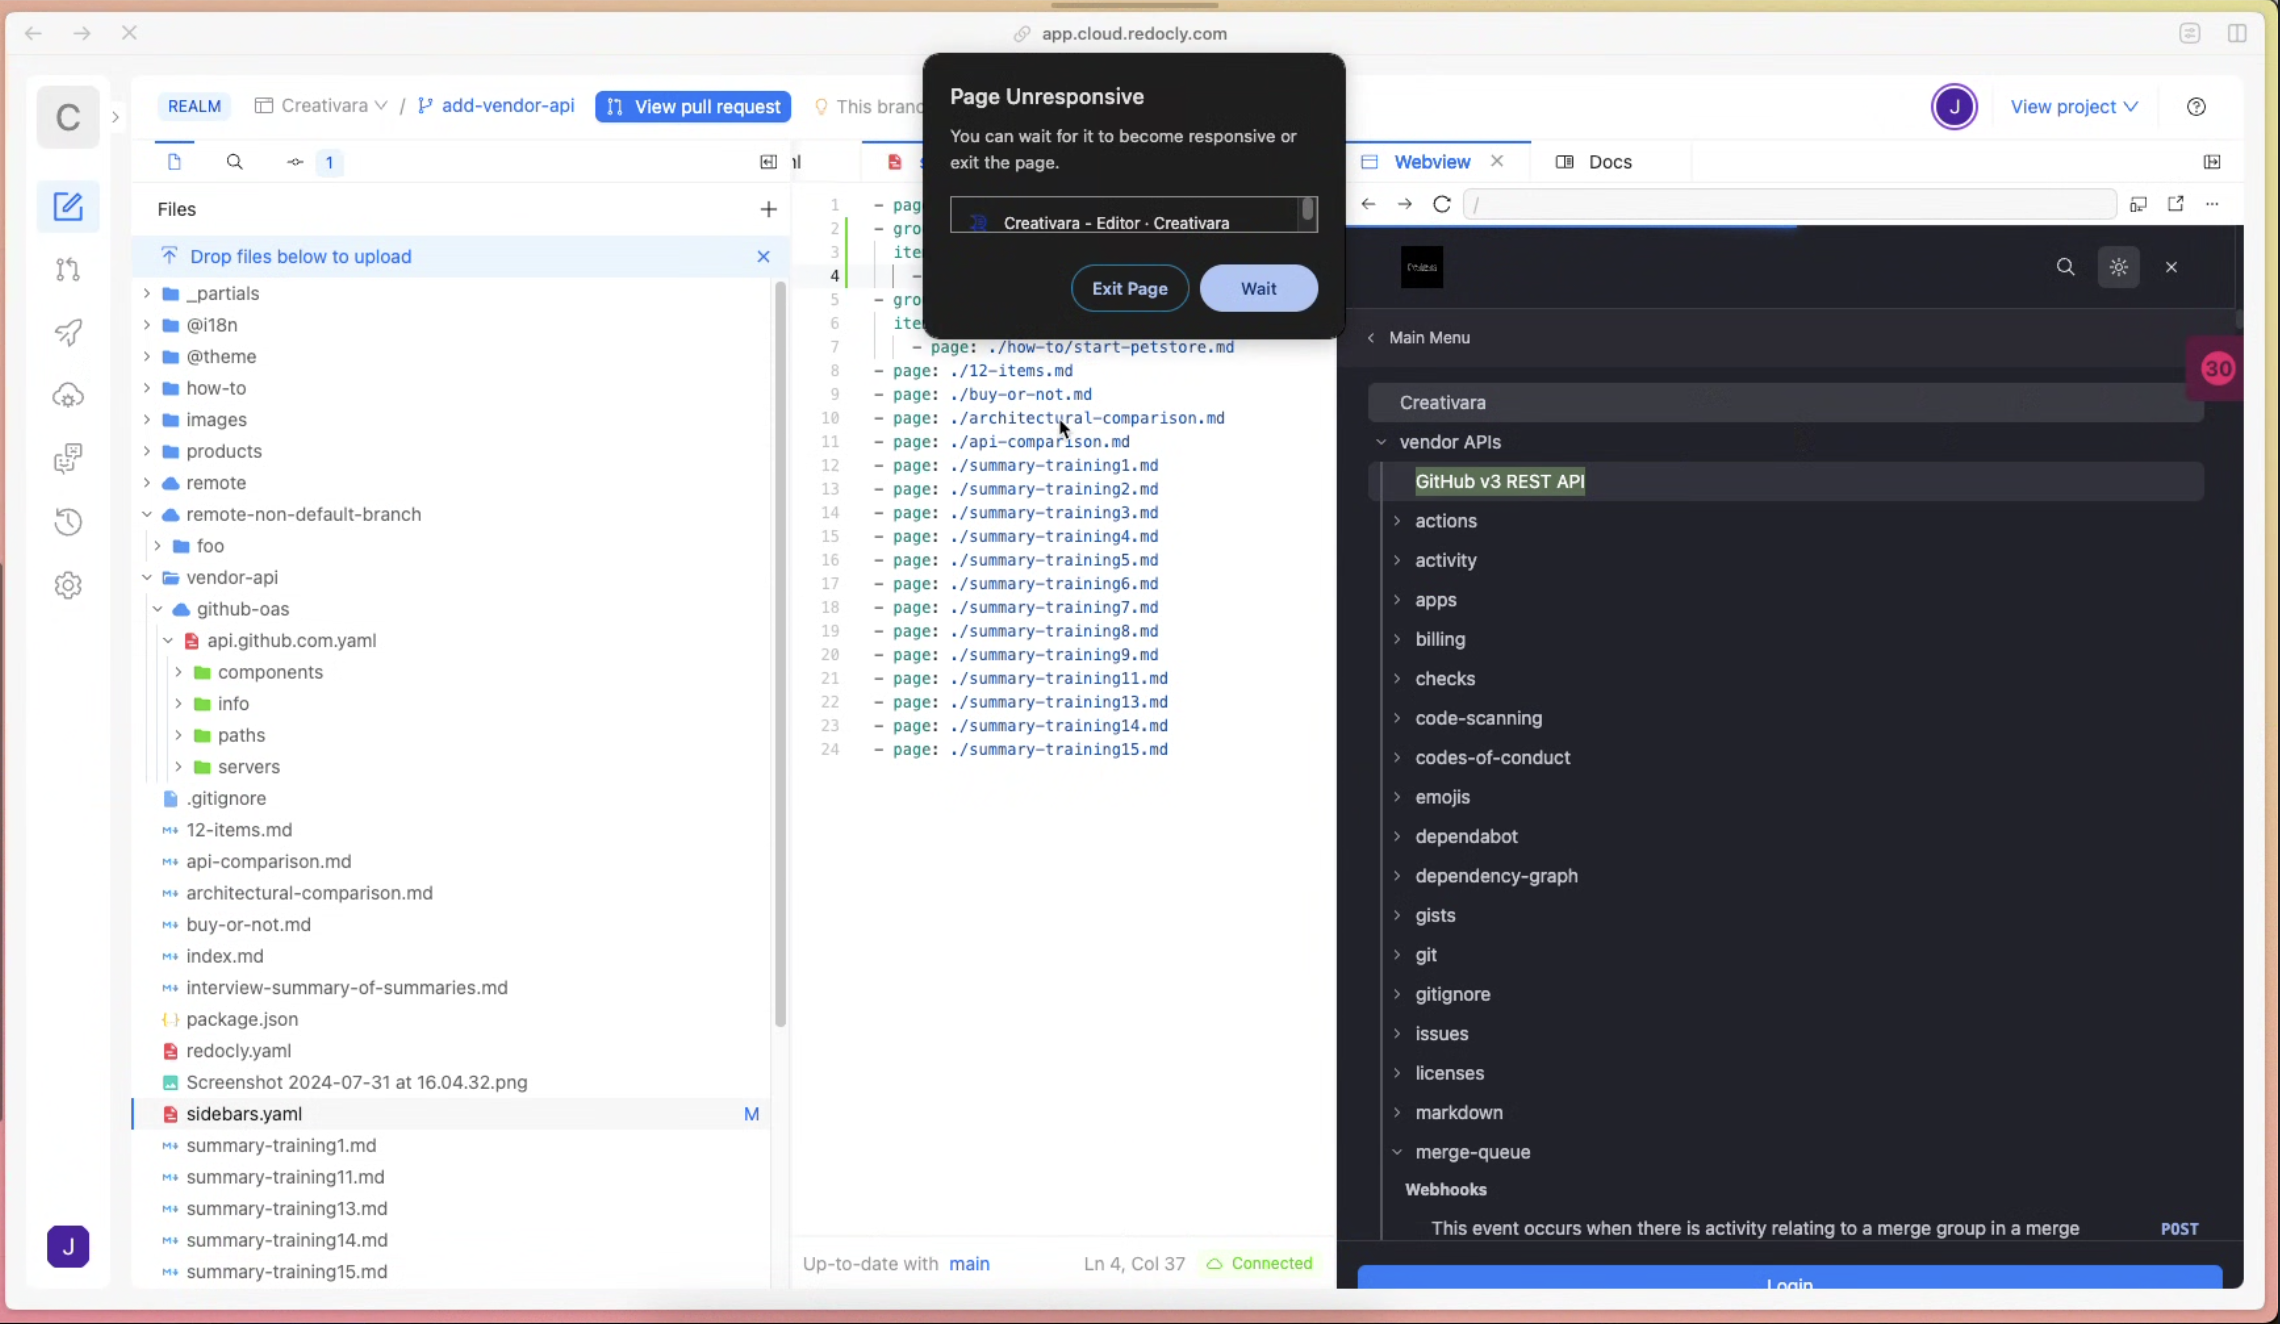Reload the webview preview

(1441, 204)
